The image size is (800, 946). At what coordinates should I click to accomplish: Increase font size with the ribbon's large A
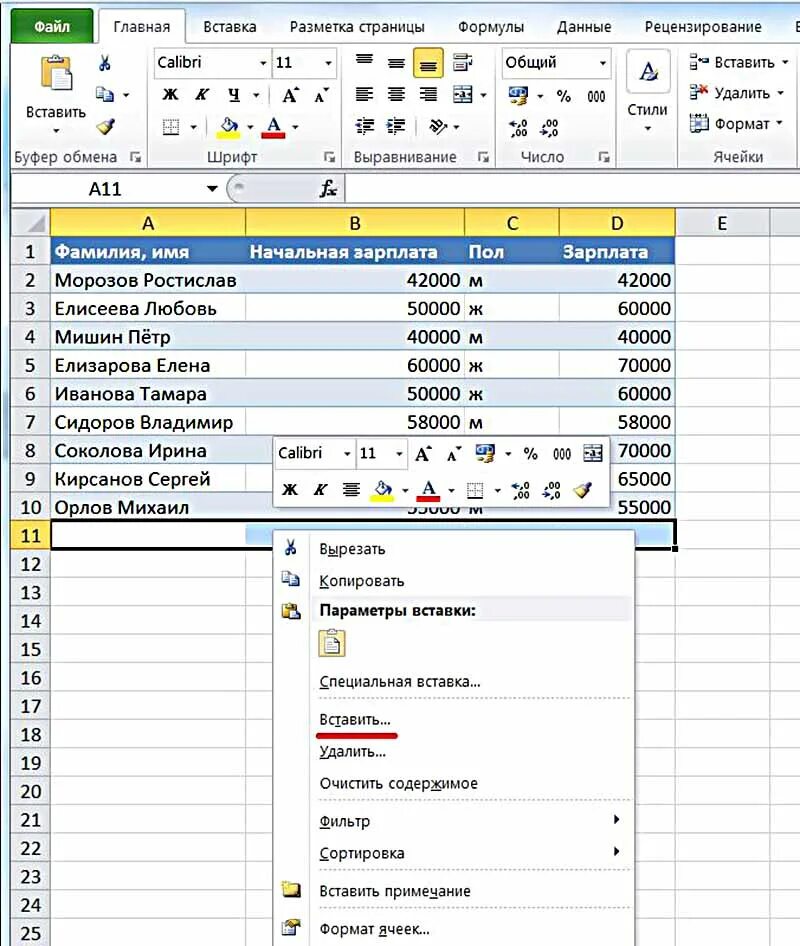coord(290,95)
